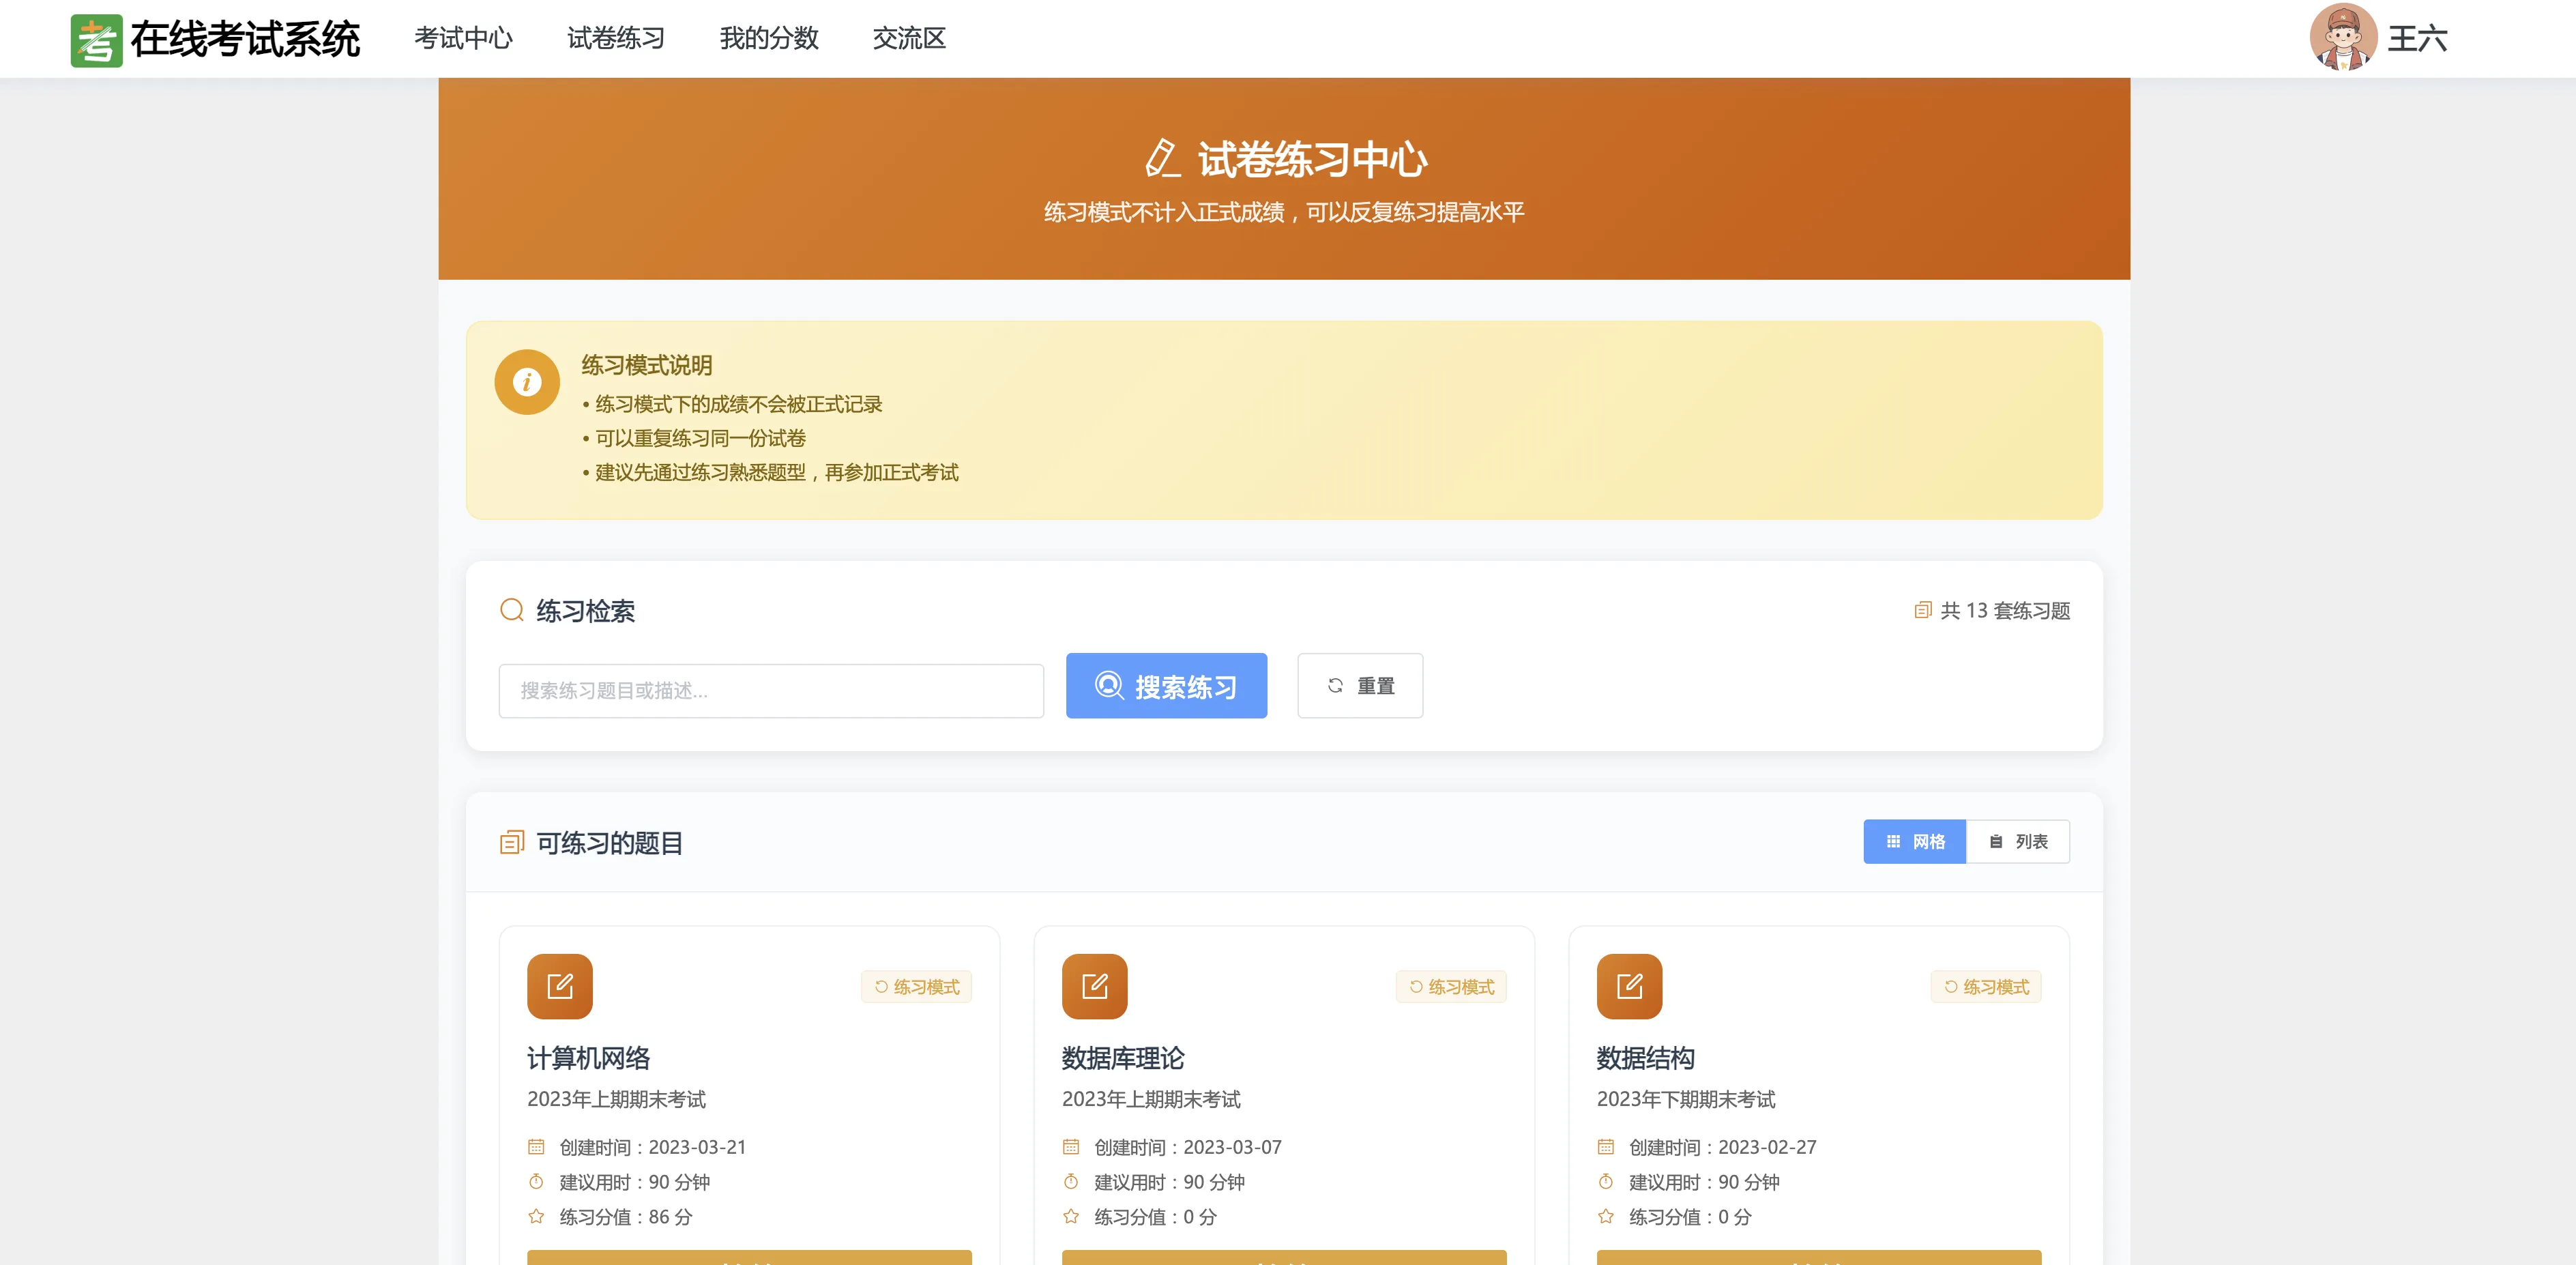Click the magnifier icon beside 练习检索
2576x1265 pixels.
click(x=512, y=610)
